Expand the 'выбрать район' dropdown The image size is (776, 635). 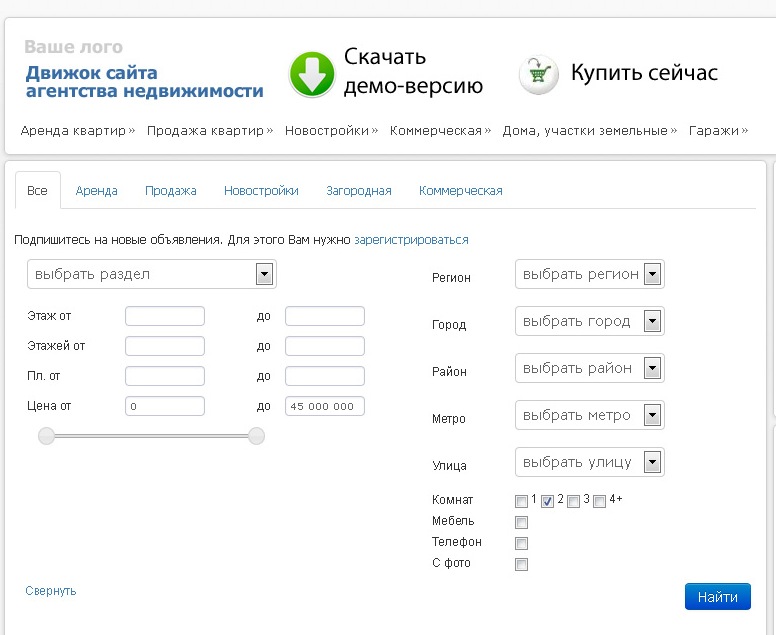[x=590, y=368]
